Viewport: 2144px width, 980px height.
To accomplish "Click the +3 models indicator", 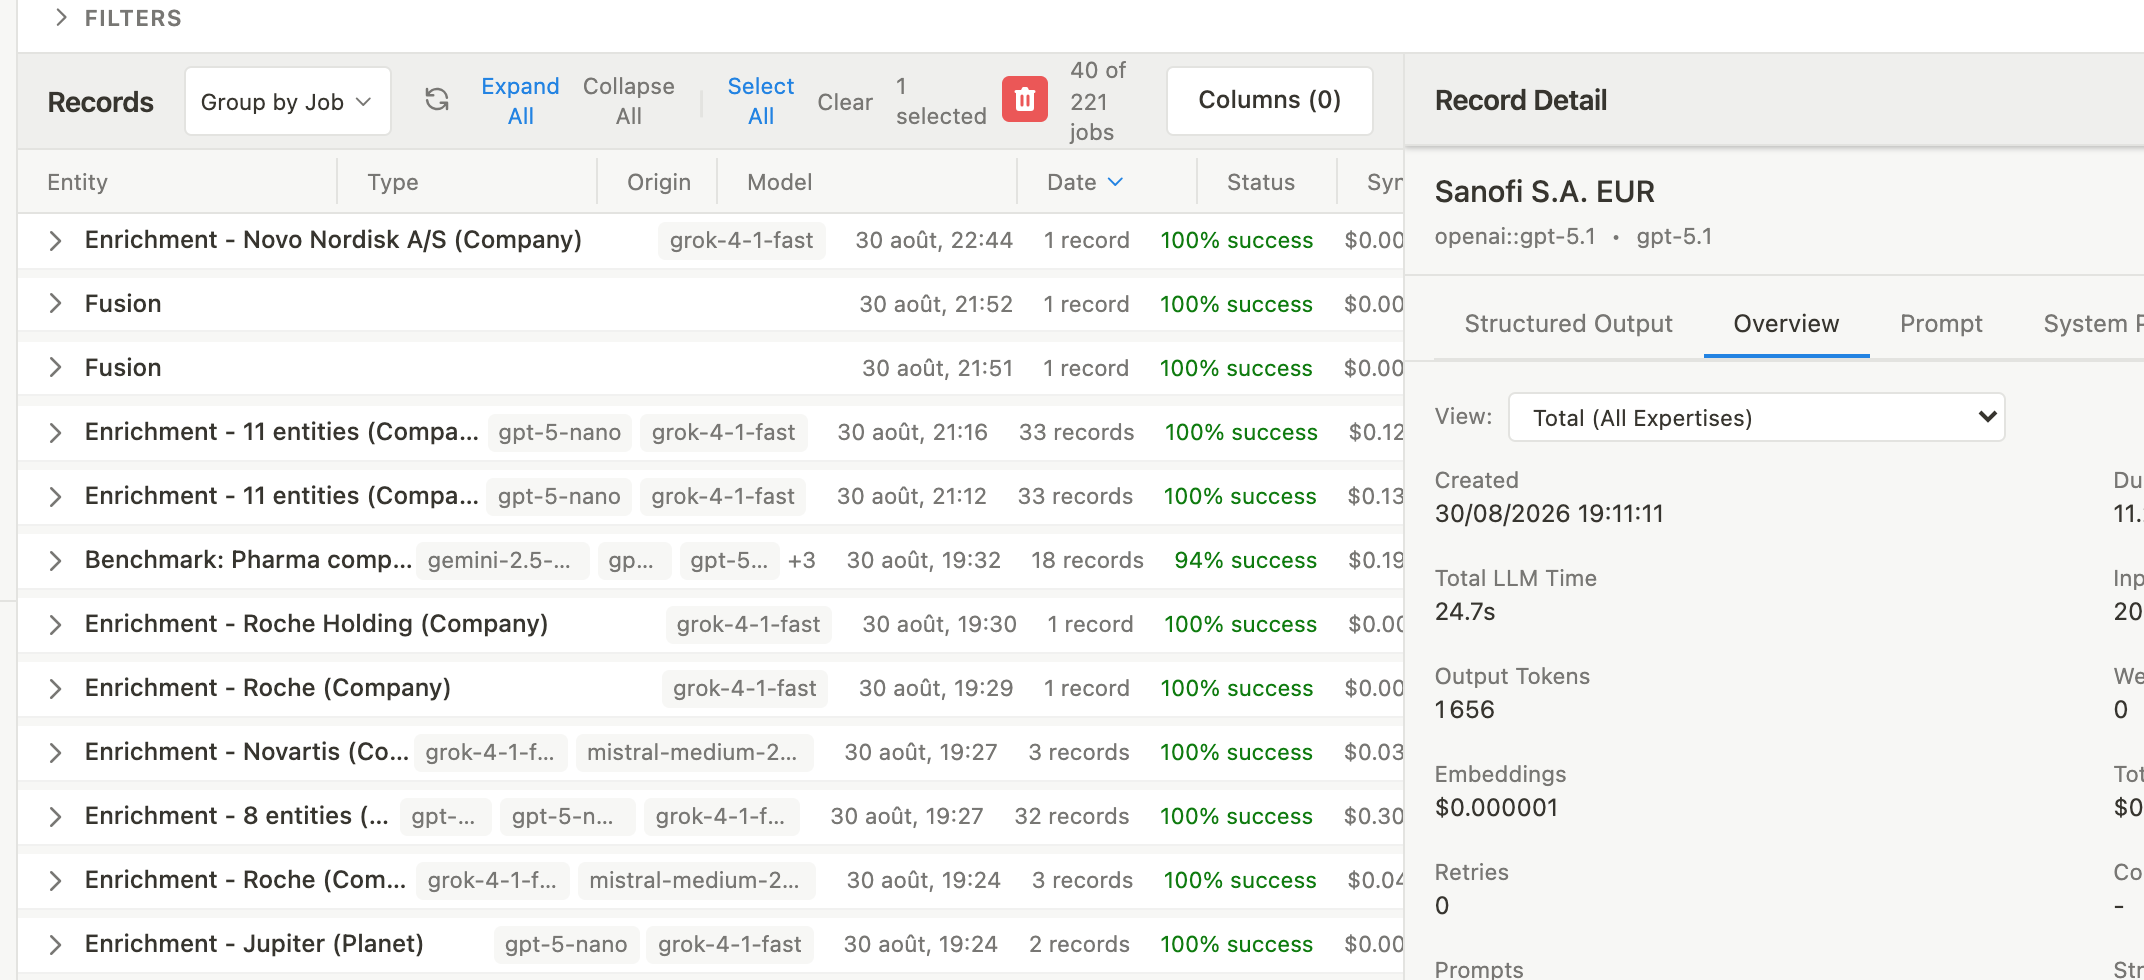I will 801,560.
